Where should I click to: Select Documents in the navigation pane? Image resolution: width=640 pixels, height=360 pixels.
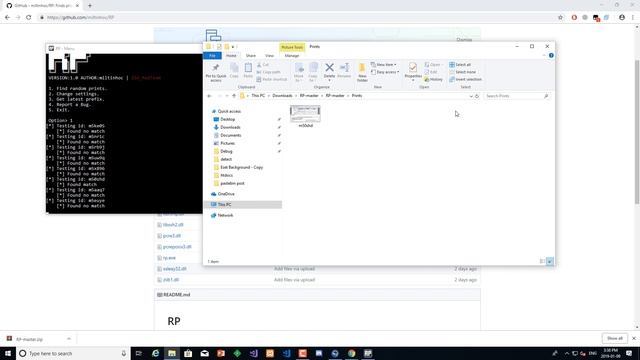coord(231,135)
